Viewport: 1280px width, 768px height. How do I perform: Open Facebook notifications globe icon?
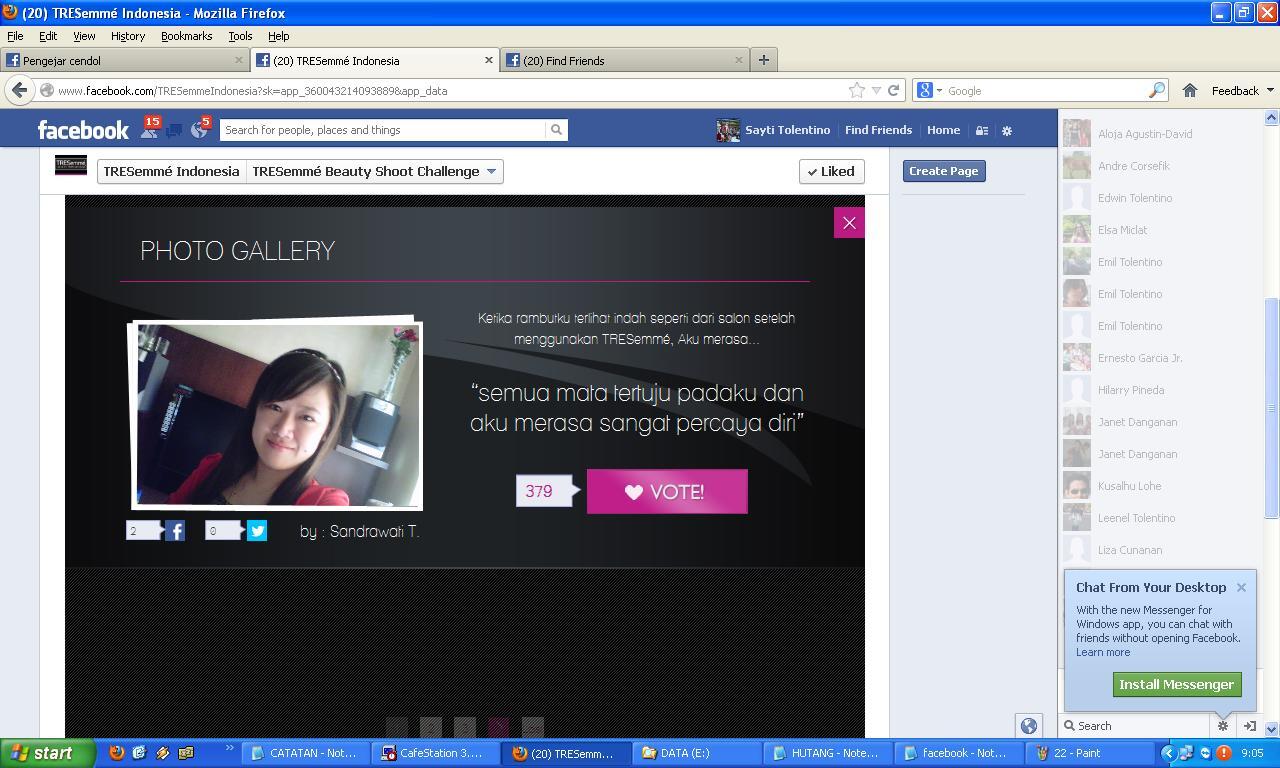[x=199, y=130]
